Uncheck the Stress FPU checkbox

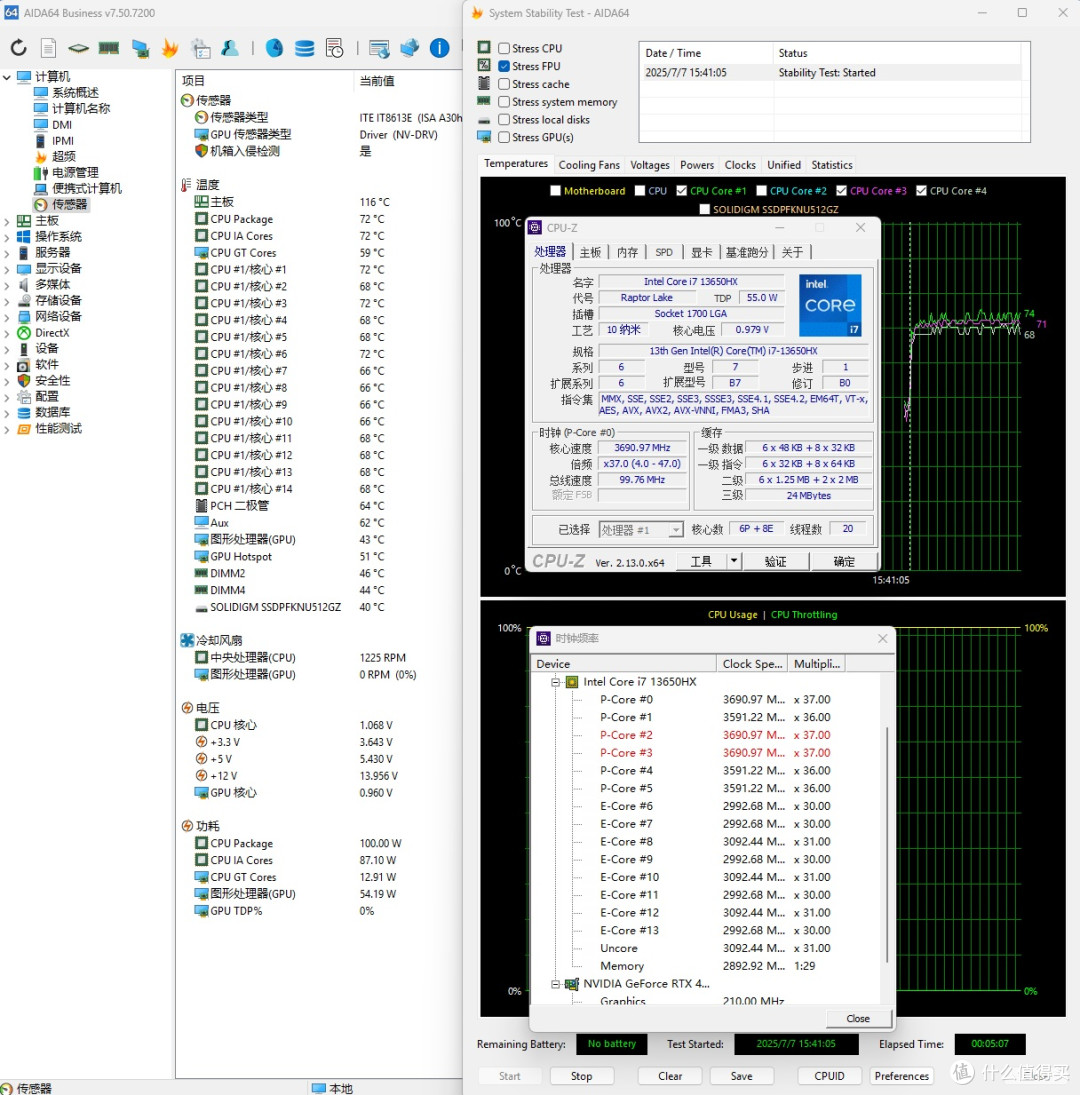point(504,66)
